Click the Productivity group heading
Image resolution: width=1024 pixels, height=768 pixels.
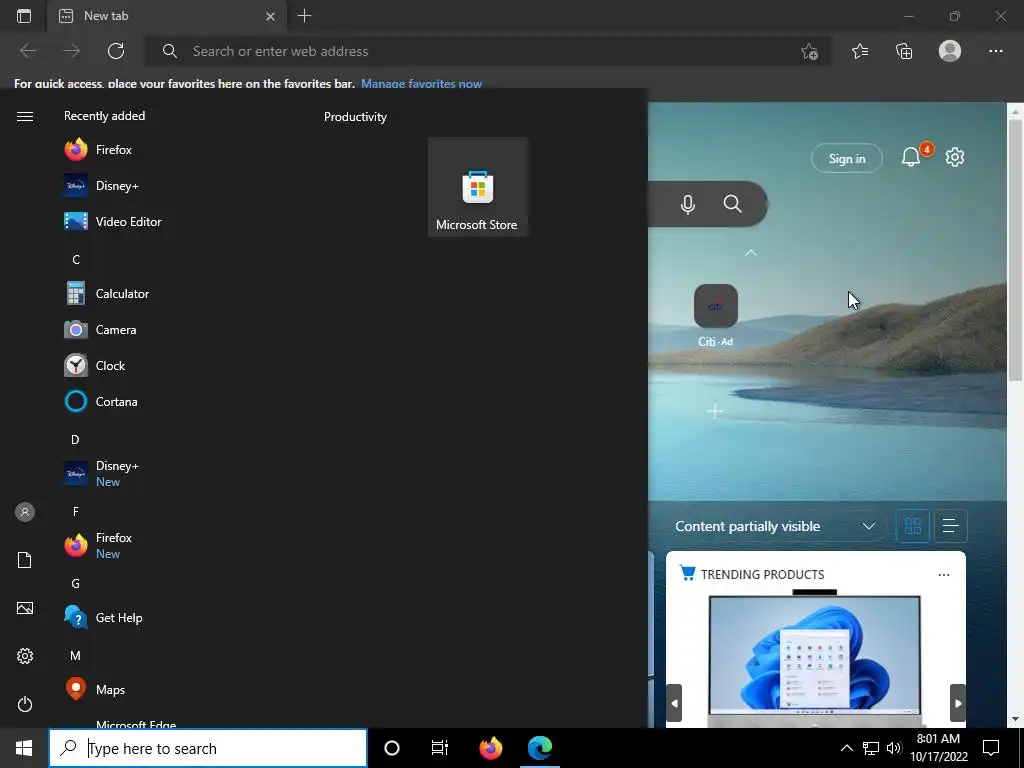point(355,117)
